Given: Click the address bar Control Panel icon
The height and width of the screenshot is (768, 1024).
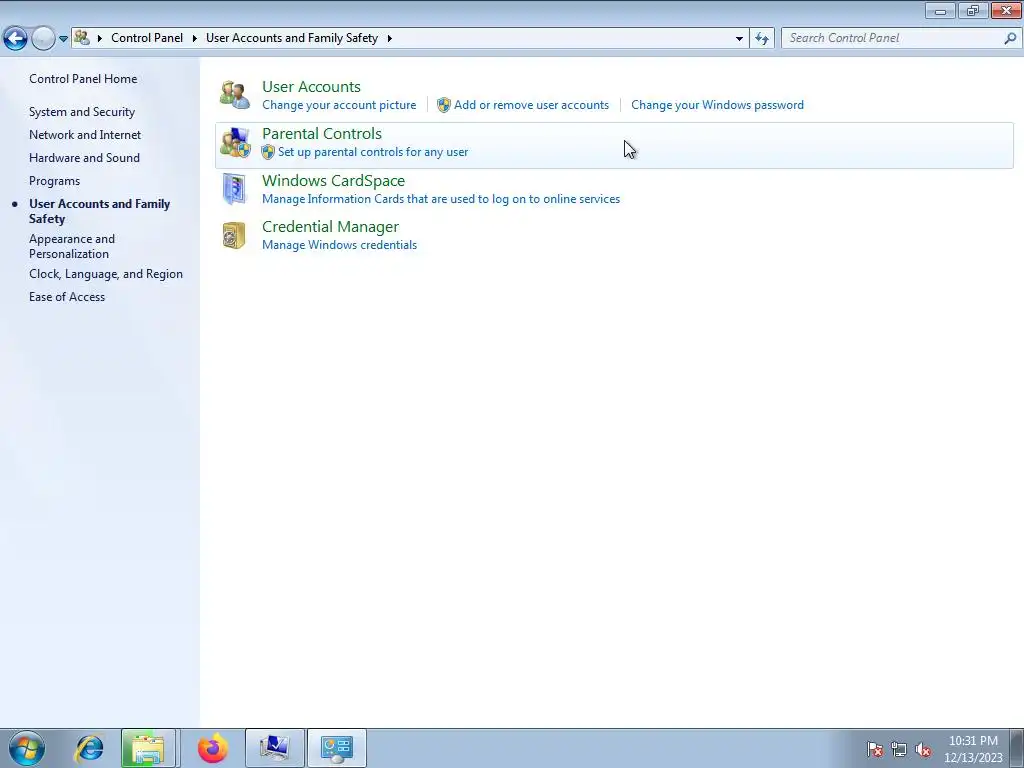Looking at the screenshot, I should click(82, 38).
